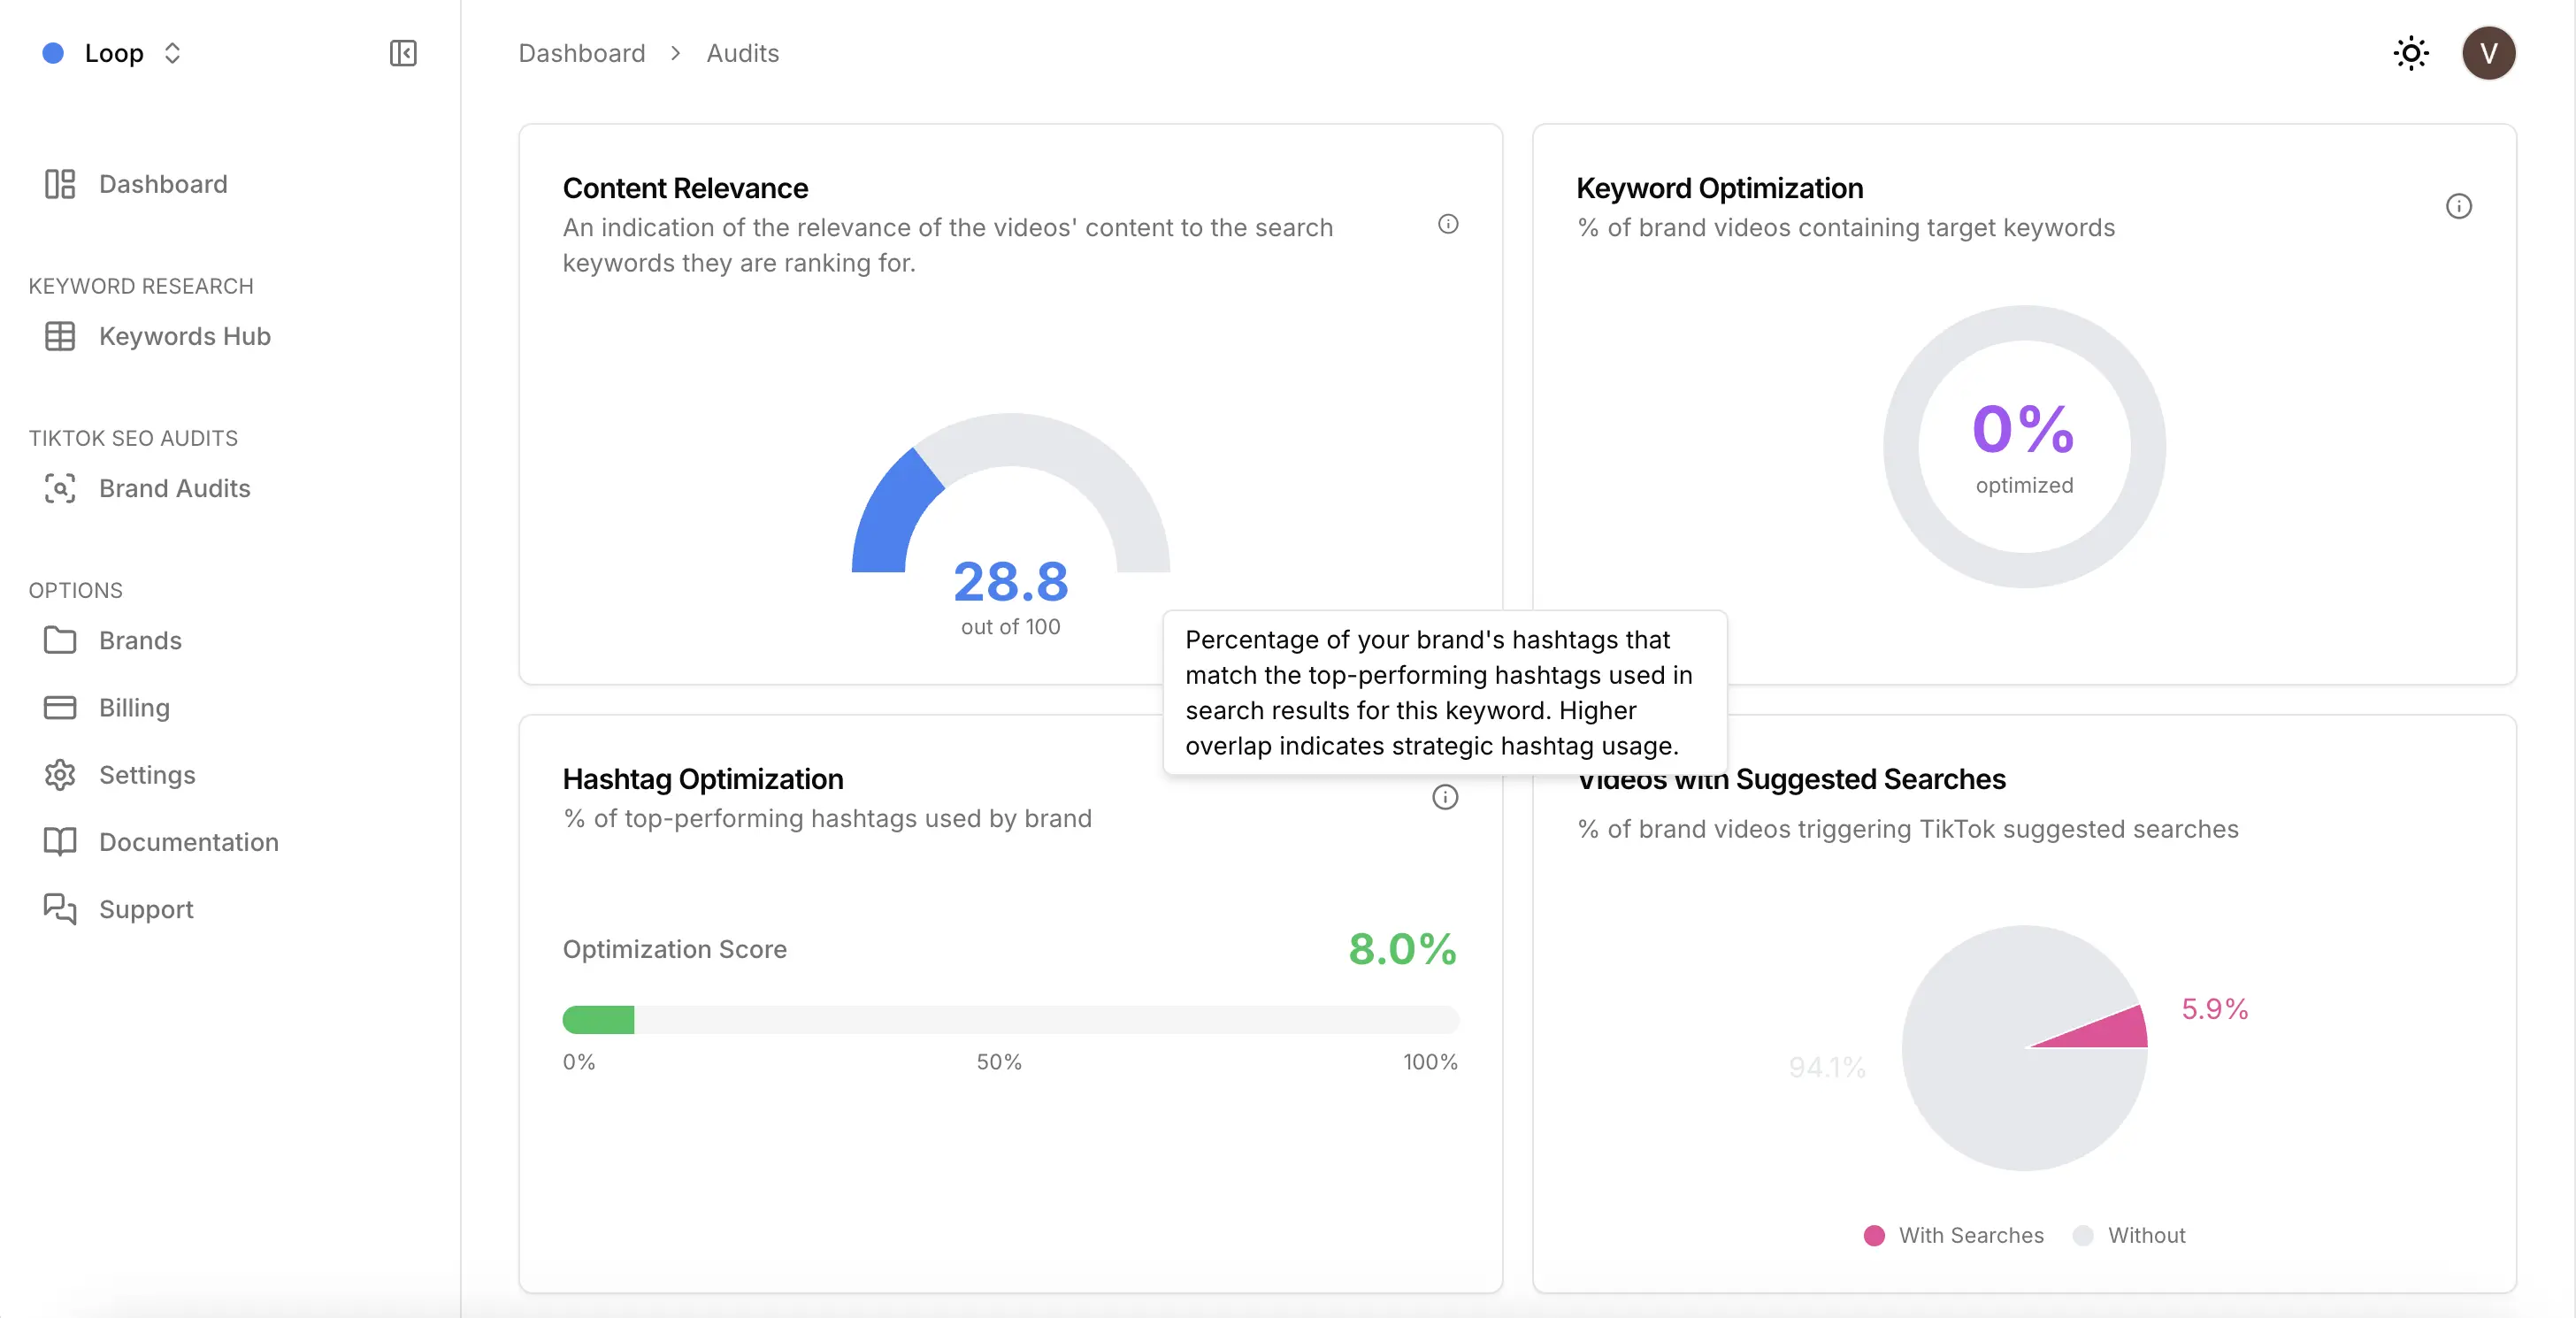The height and width of the screenshot is (1318, 2576).
Task: Open Documentation link
Action: 189,842
